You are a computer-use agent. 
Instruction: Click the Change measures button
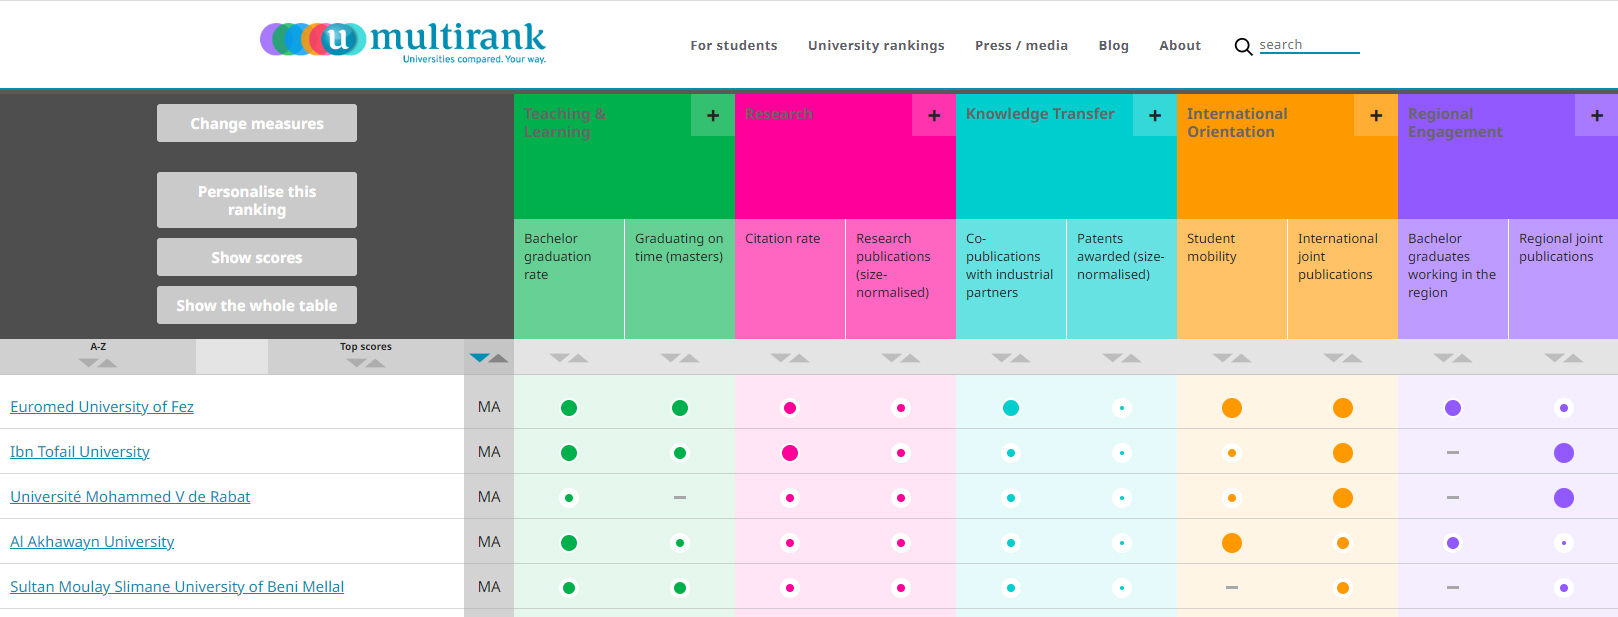(x=257, y=123)
